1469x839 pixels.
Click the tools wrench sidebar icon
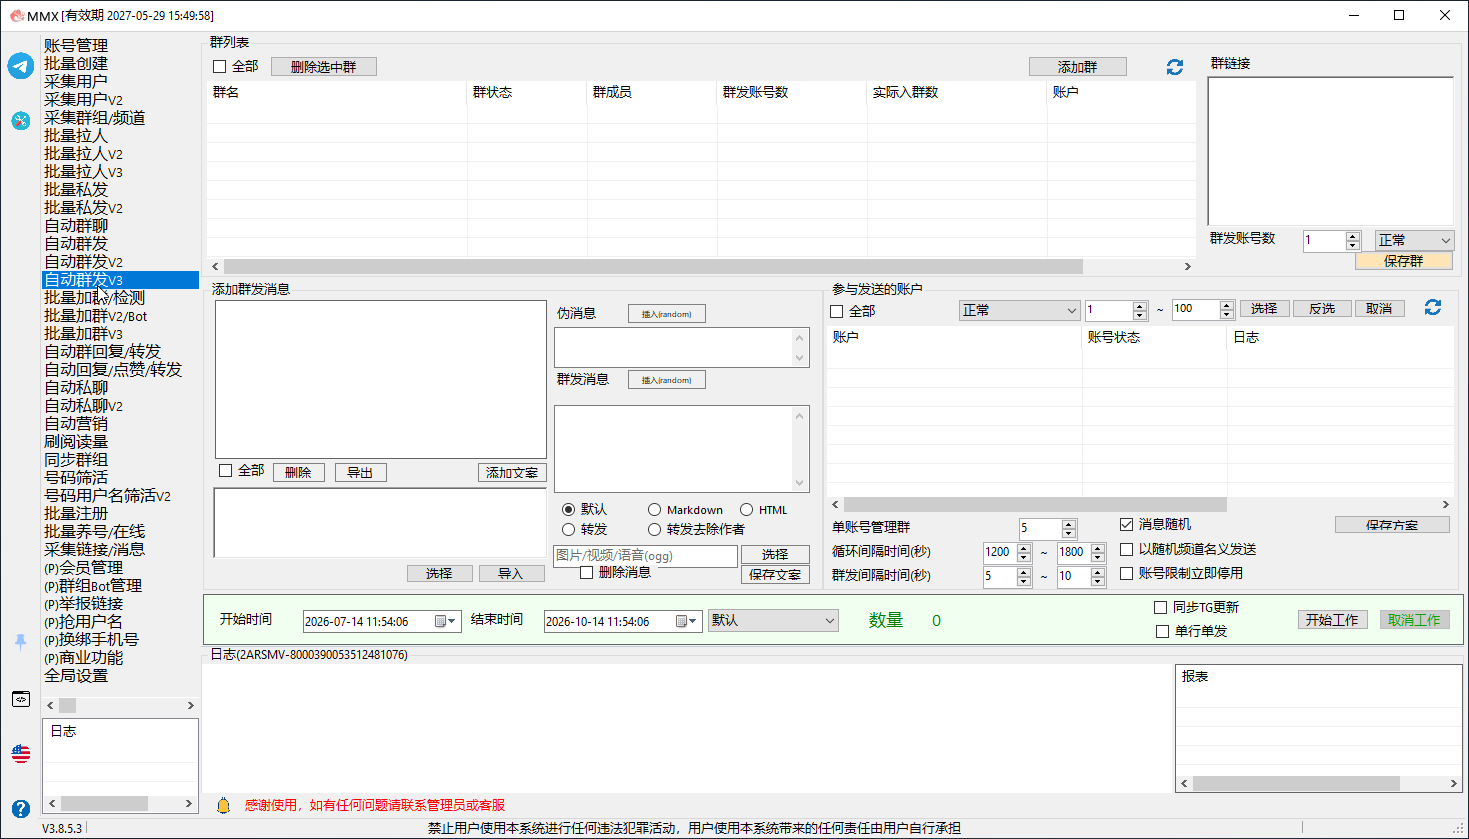click(x=21, y=121)
